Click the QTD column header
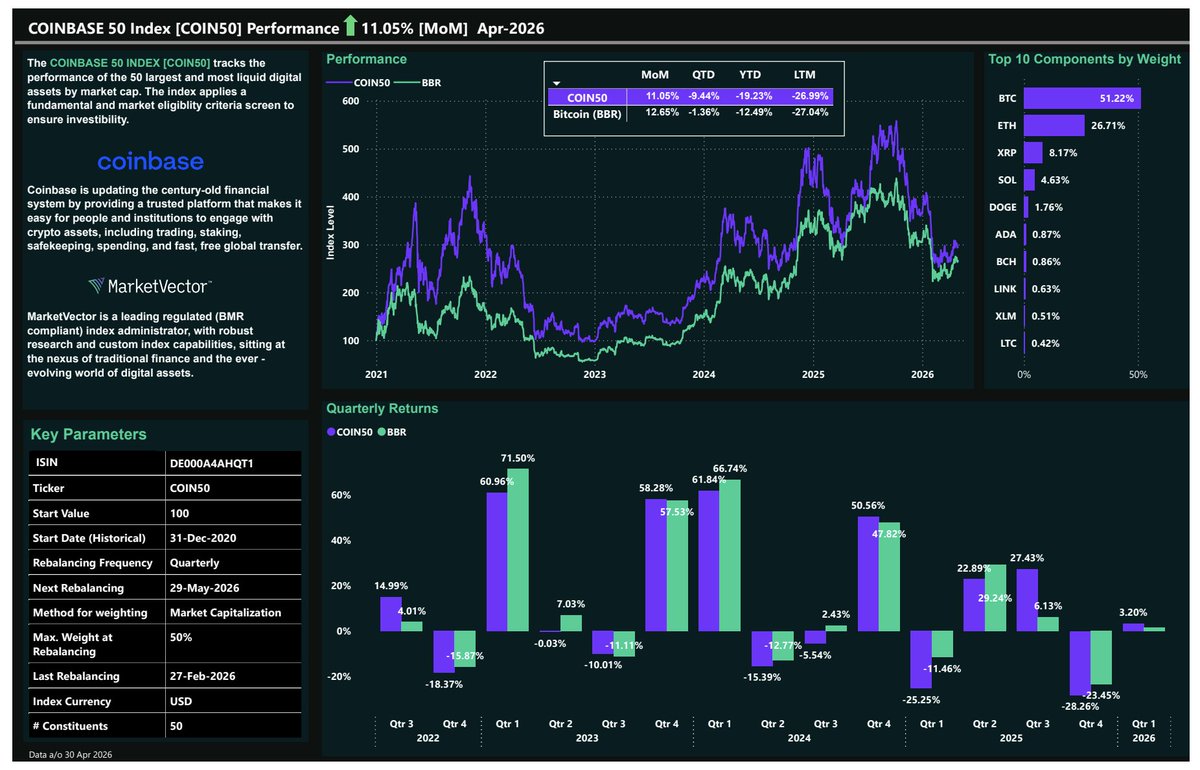Viewport: 1200px width, 770px height. 703,75
